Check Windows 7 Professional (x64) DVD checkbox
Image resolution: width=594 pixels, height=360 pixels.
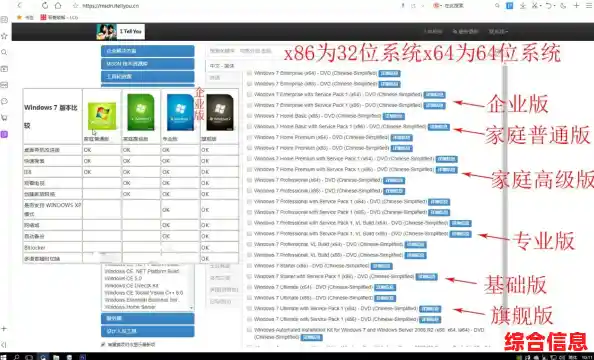(249, 180)
